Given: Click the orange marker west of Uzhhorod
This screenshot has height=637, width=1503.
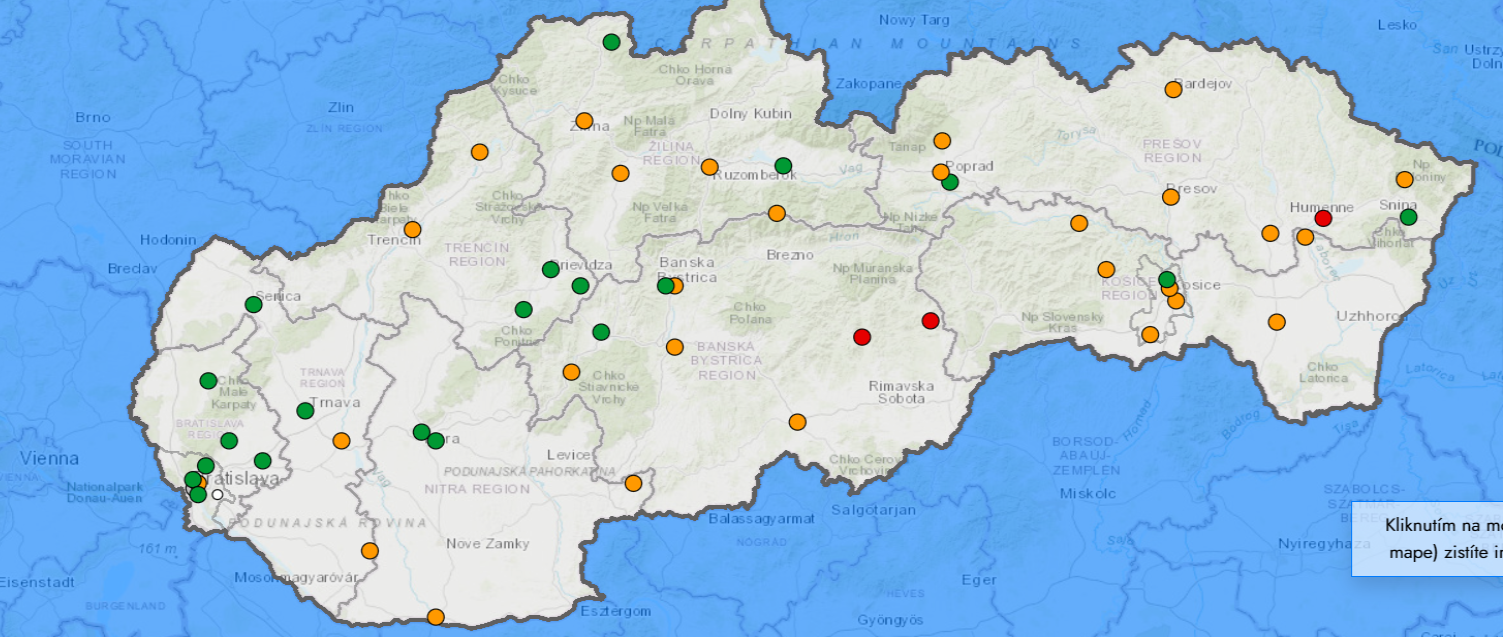Looking at the screenshot, I should click(x=1276, y=322).
